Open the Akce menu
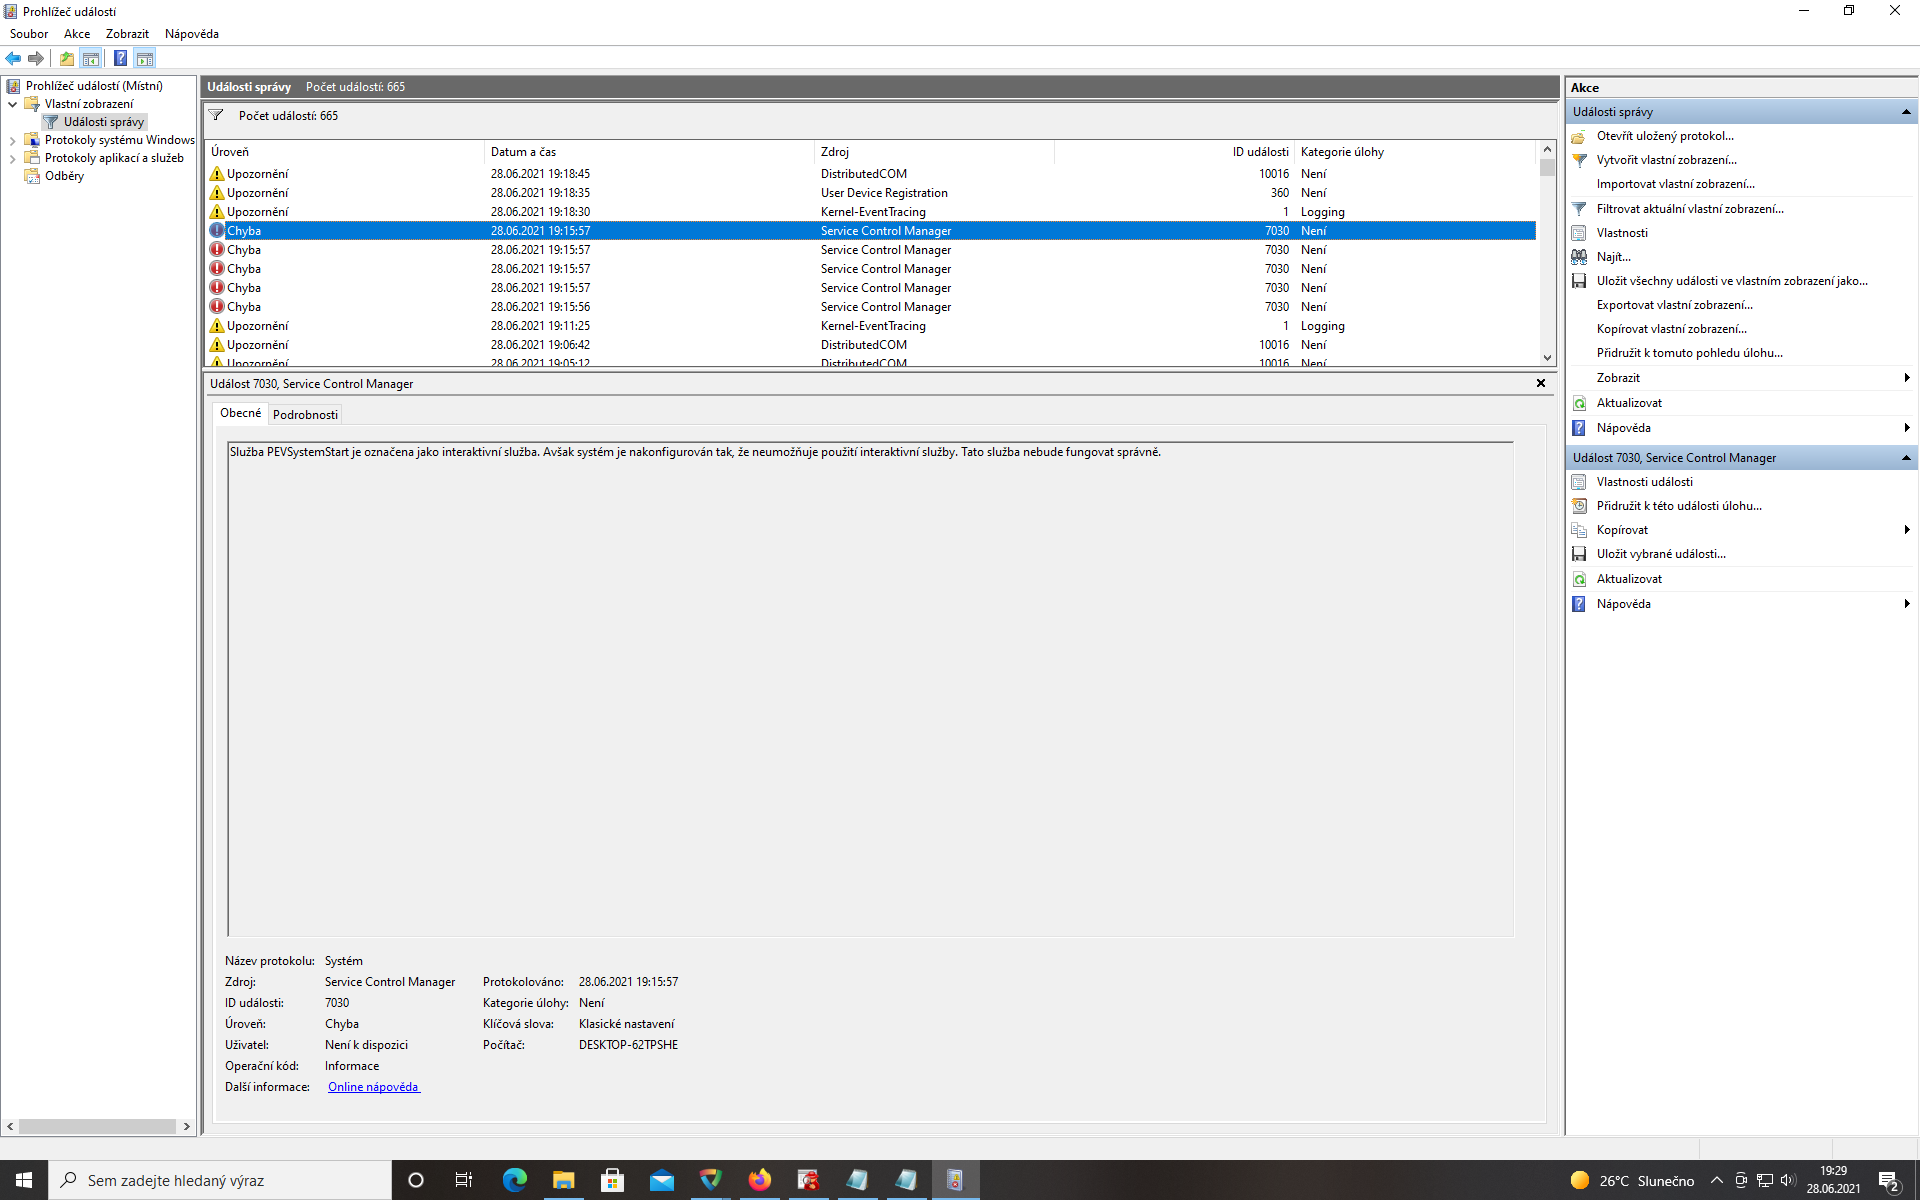The image size is (1920, 1200). [x=76, y=34]
